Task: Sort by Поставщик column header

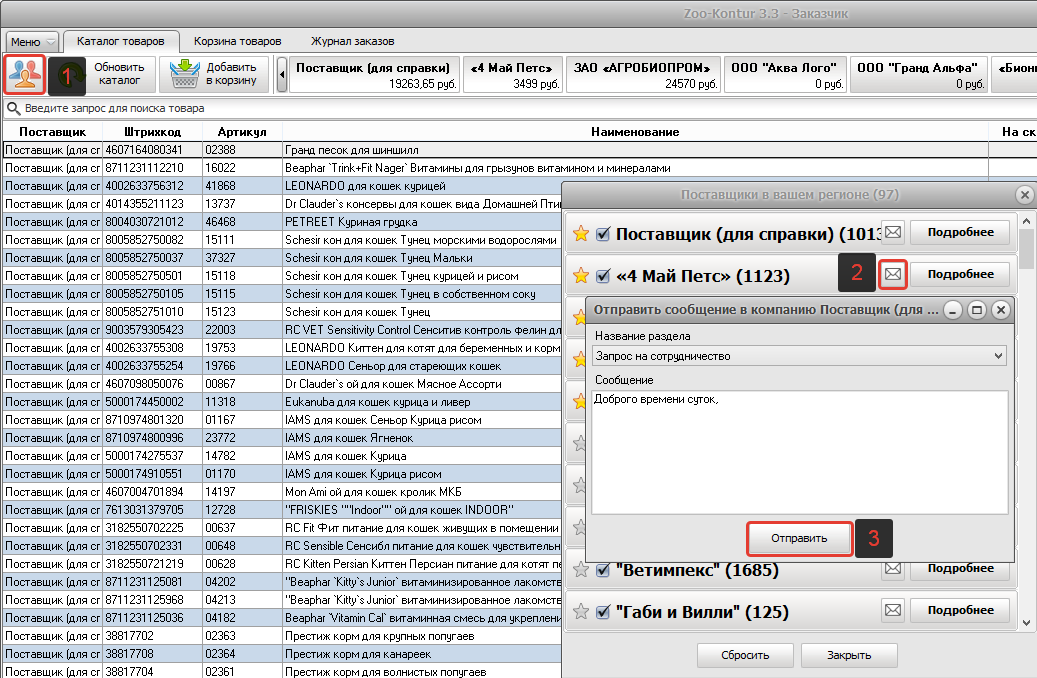Action: pos(52,132)
